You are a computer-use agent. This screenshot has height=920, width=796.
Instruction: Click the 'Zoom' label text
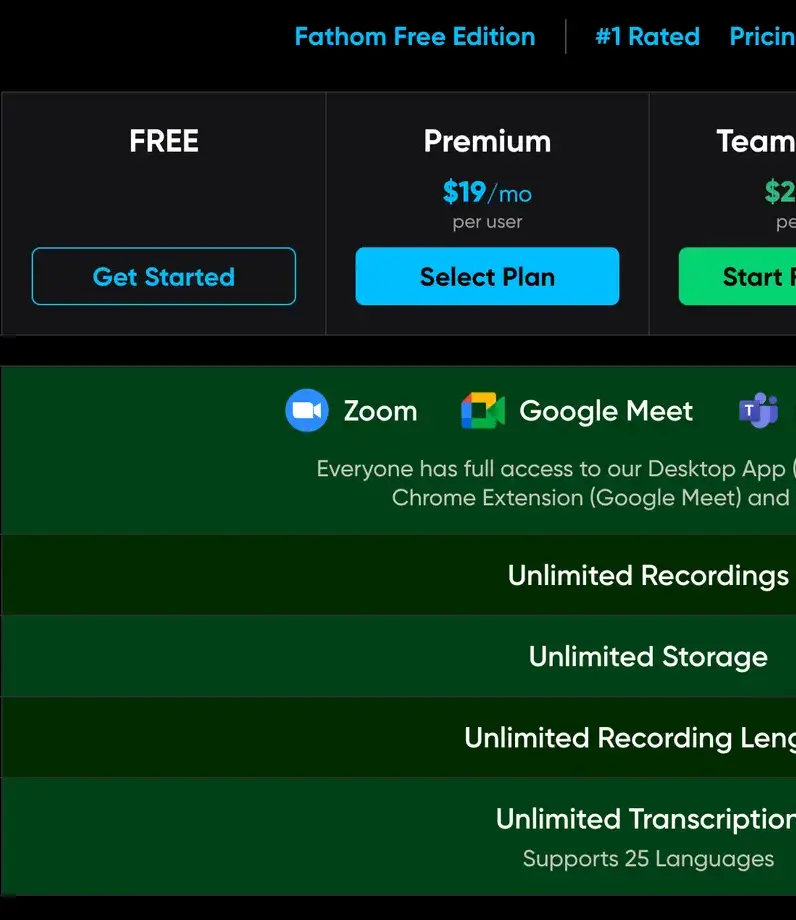(x=380, y=411)
